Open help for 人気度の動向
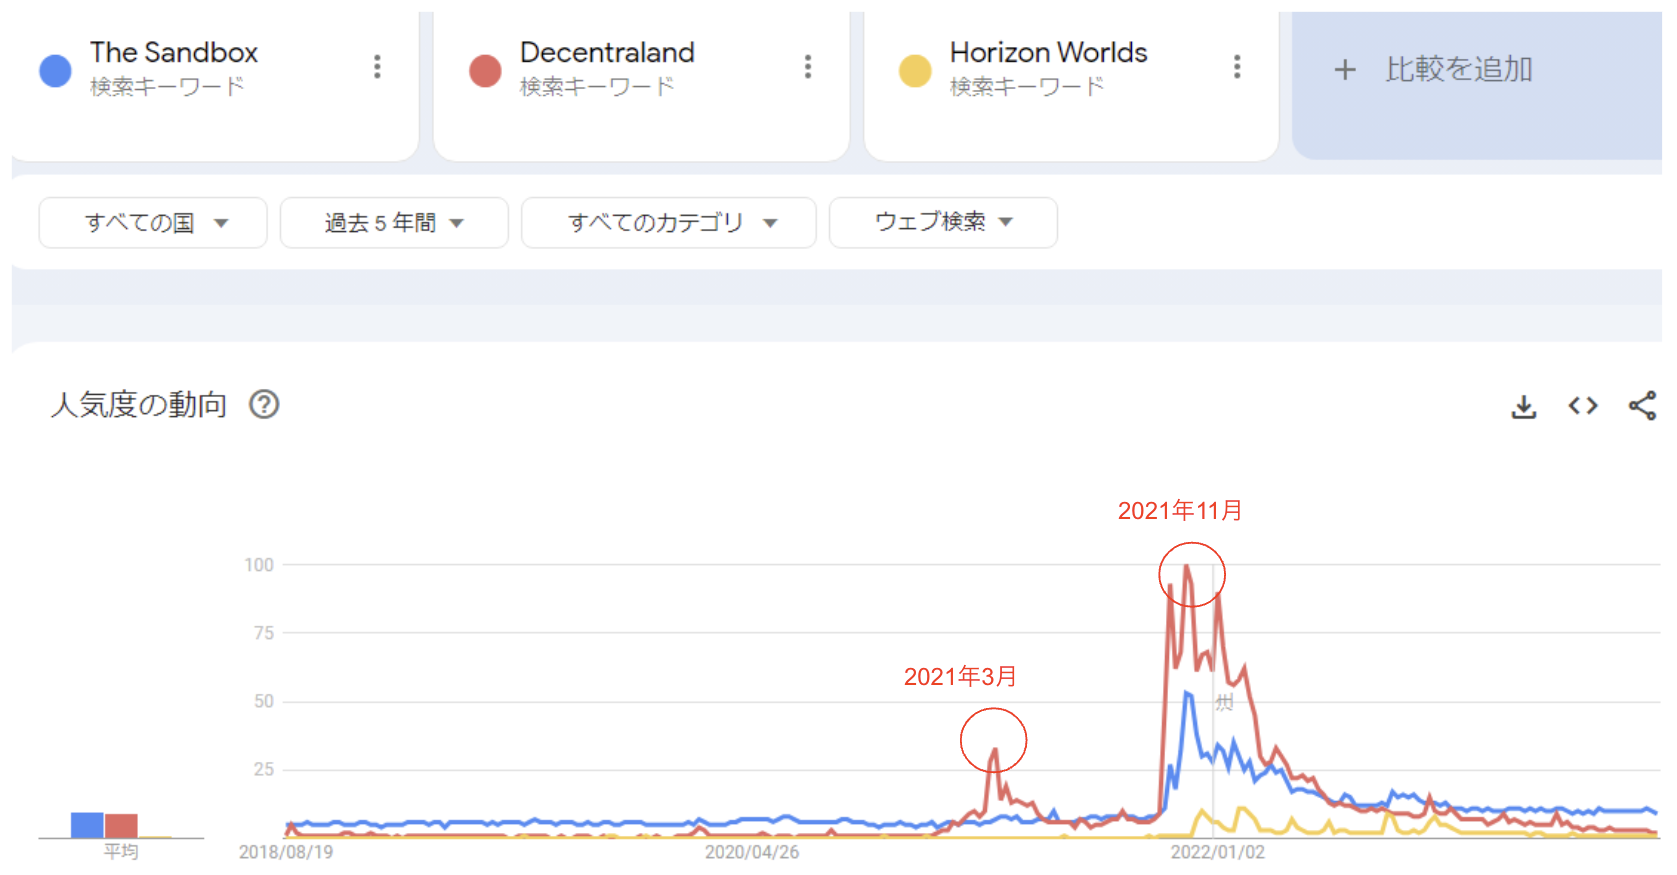This screenshot has width=1677, height=875. (x=264, y=404)
